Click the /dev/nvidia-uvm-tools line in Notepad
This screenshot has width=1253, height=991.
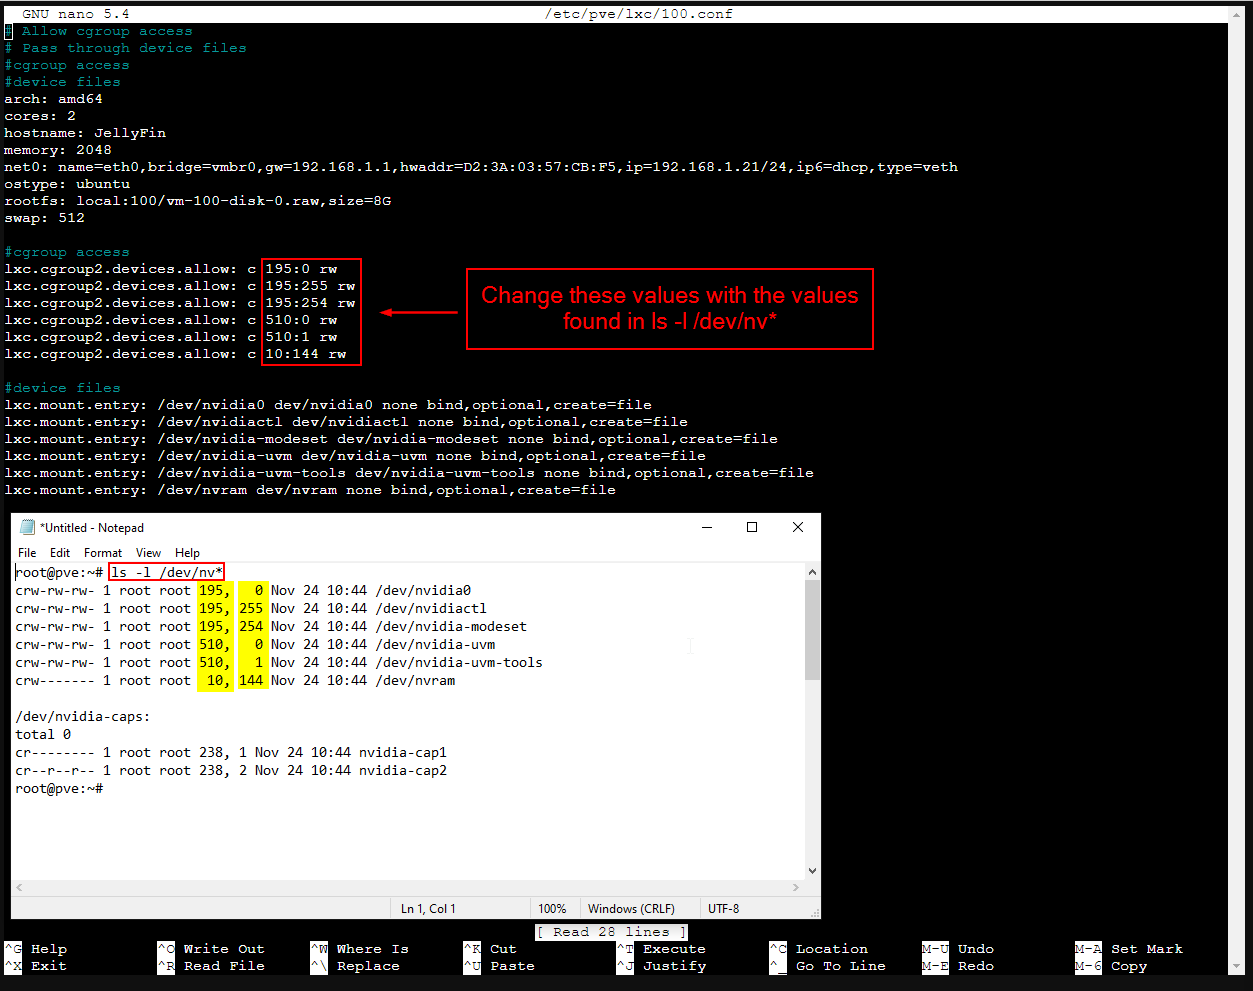click(279, 662)
